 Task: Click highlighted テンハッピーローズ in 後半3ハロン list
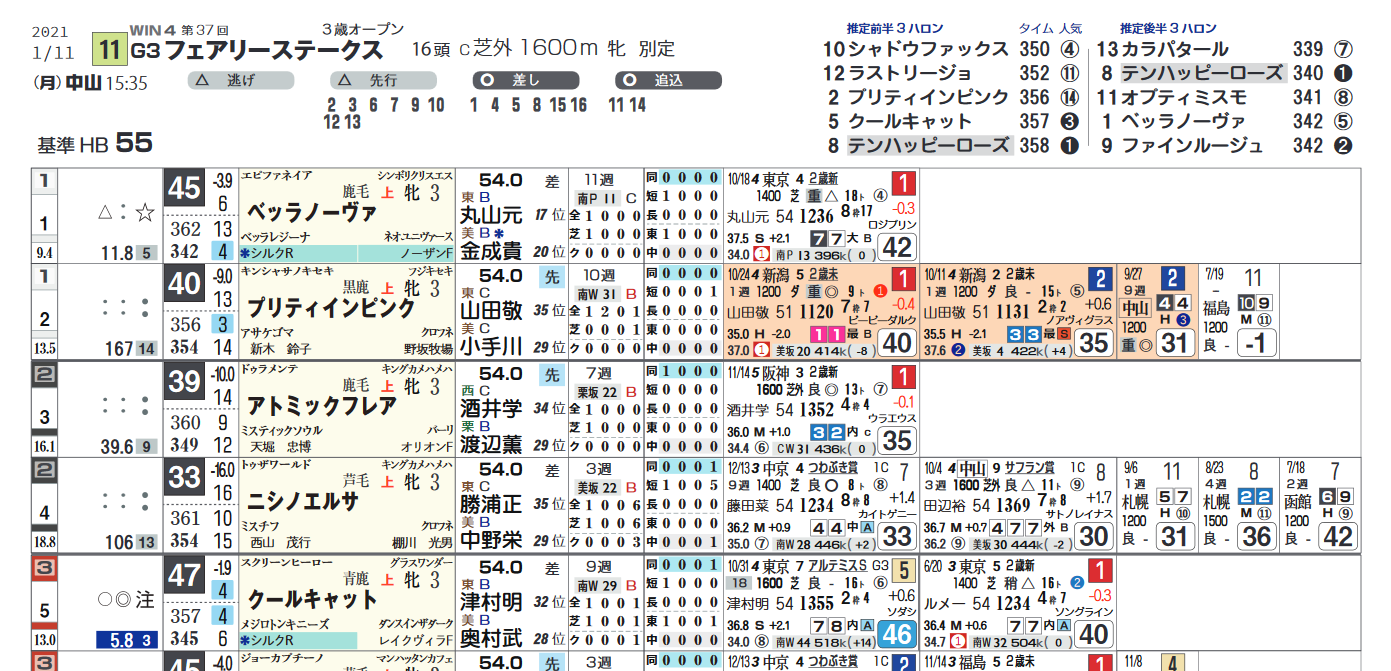tap(1201, 73)
